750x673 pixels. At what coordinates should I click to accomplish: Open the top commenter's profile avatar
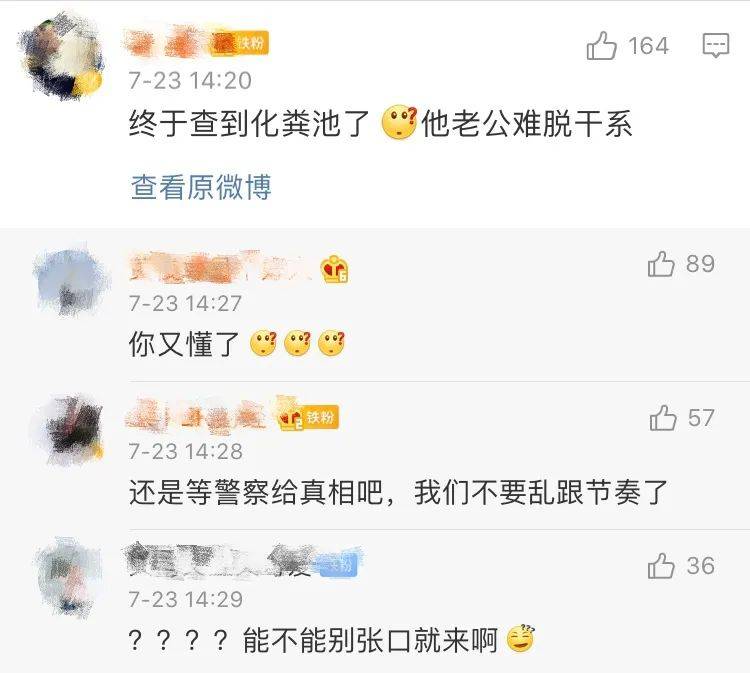coord(61,56)
